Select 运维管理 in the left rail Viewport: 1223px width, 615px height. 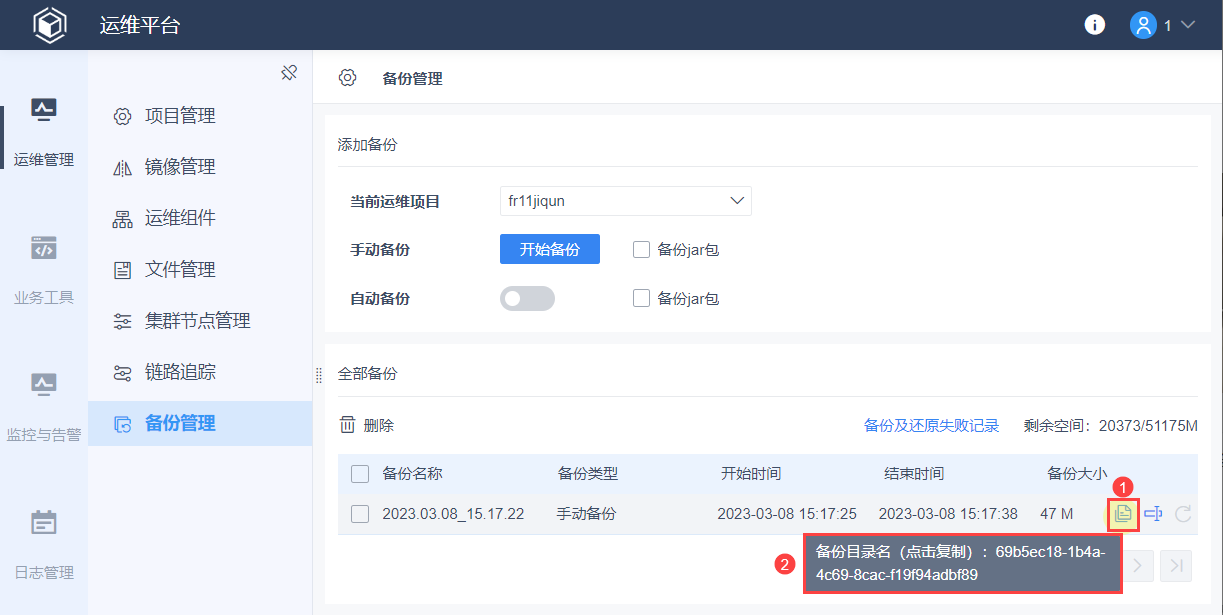pos(44,132)
